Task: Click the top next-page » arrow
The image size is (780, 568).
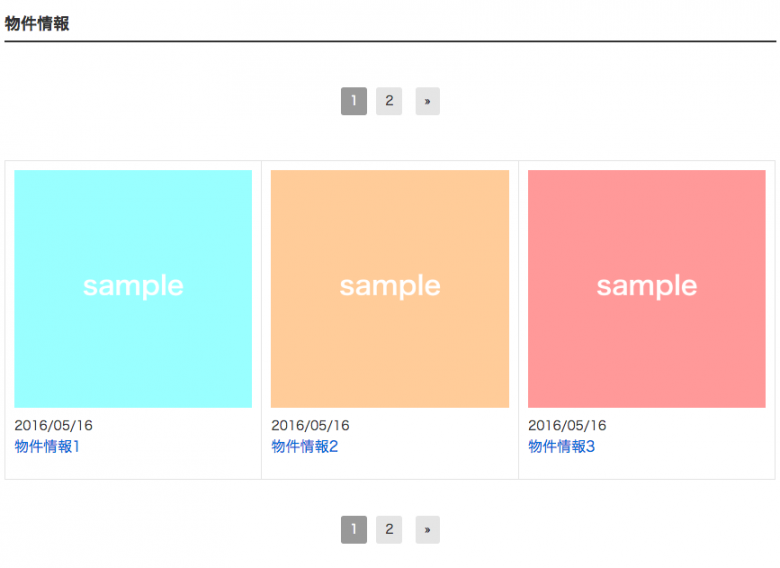Action: click(x=427, y=101)
